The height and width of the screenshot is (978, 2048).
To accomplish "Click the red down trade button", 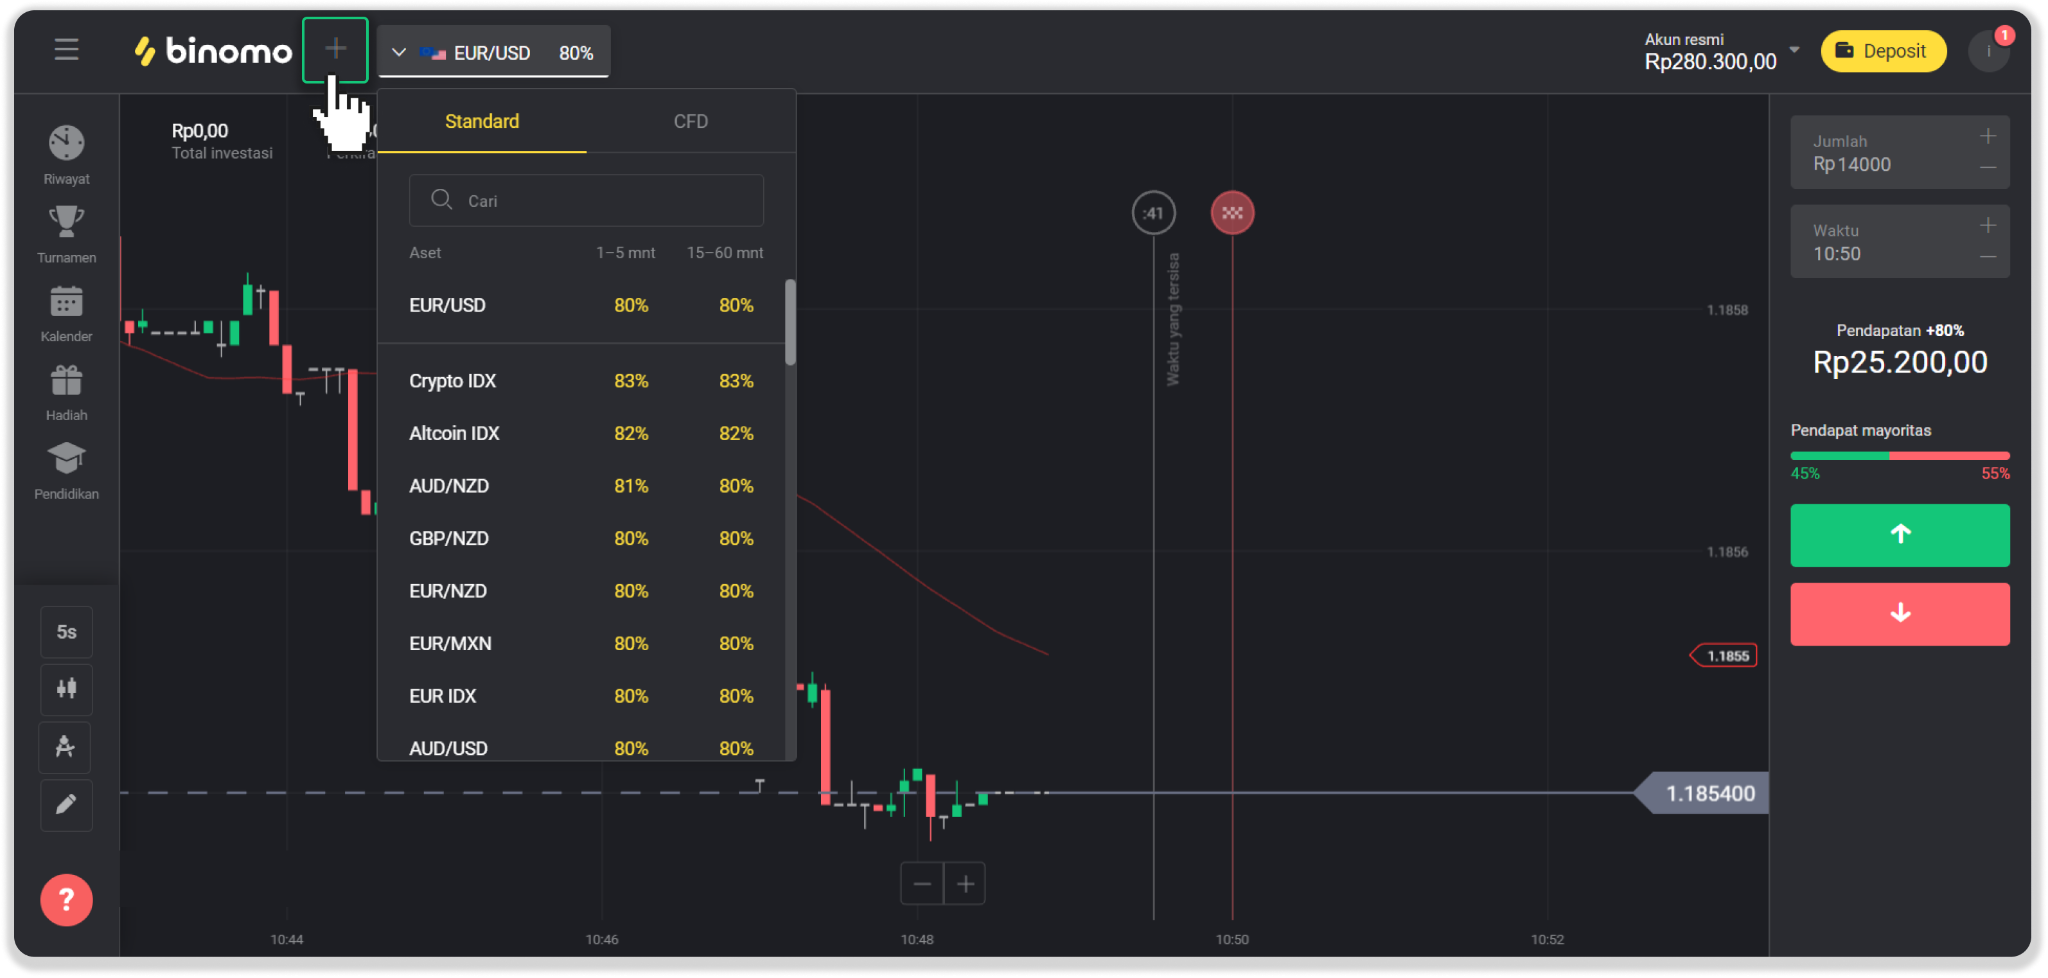I will (1900, 614).
